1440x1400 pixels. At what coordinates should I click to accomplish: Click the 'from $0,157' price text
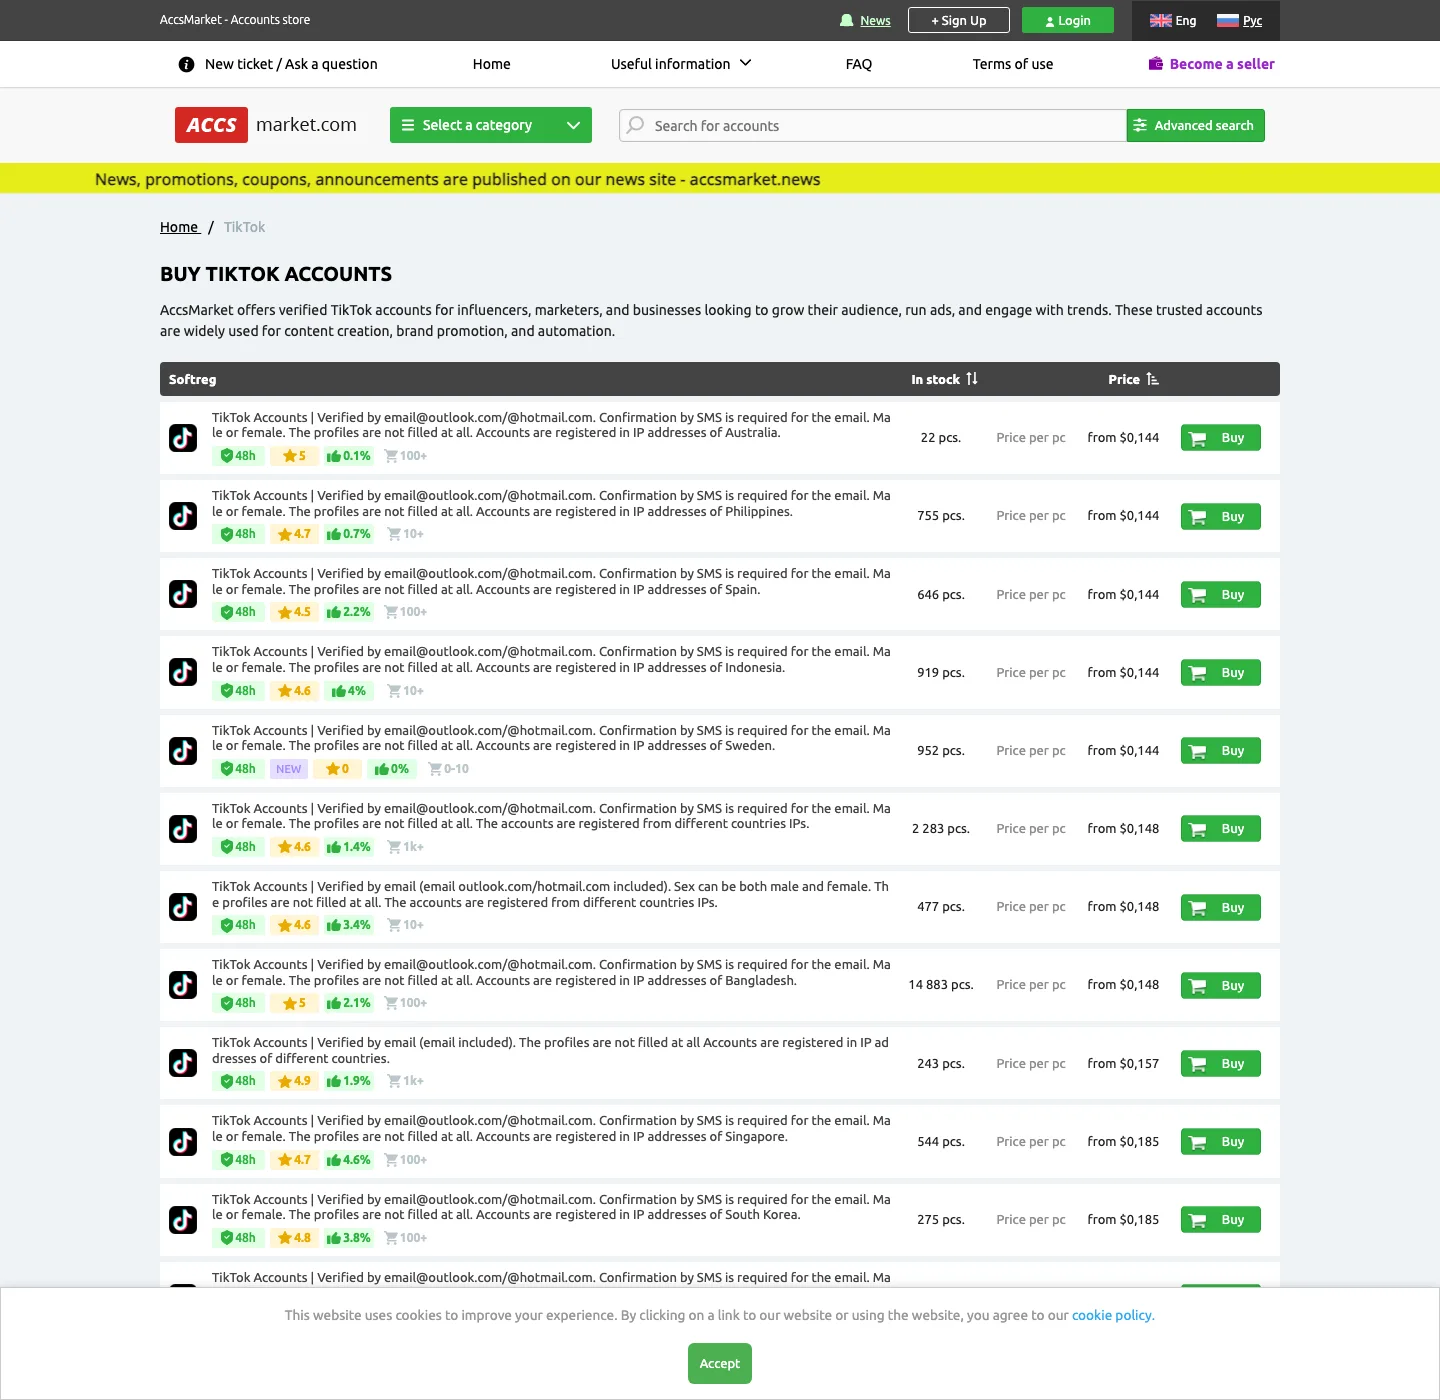coord(1123,1063)
